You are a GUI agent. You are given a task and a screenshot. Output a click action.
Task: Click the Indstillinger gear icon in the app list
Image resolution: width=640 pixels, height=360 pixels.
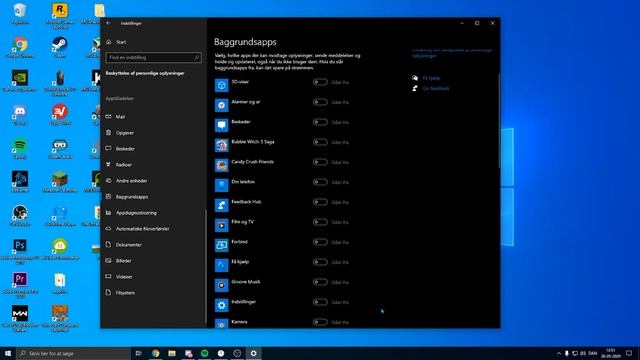(x=222, y=305)
